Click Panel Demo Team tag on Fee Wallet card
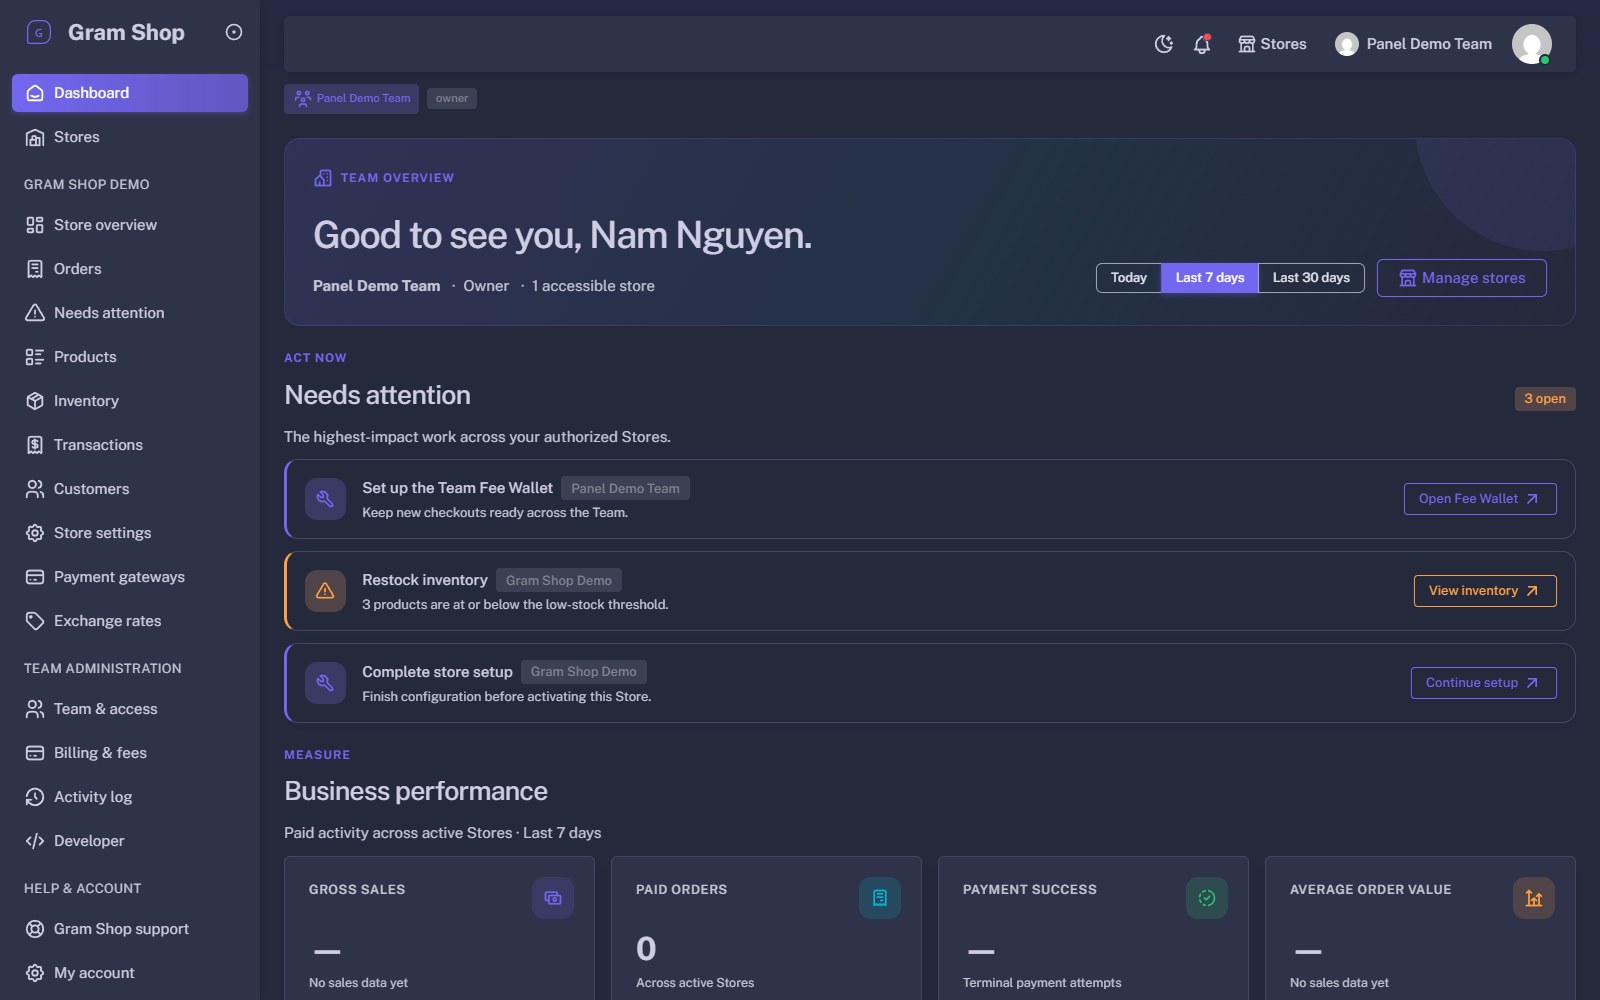The width and height of the screenshot is (1600, 1000). (625, 488)
